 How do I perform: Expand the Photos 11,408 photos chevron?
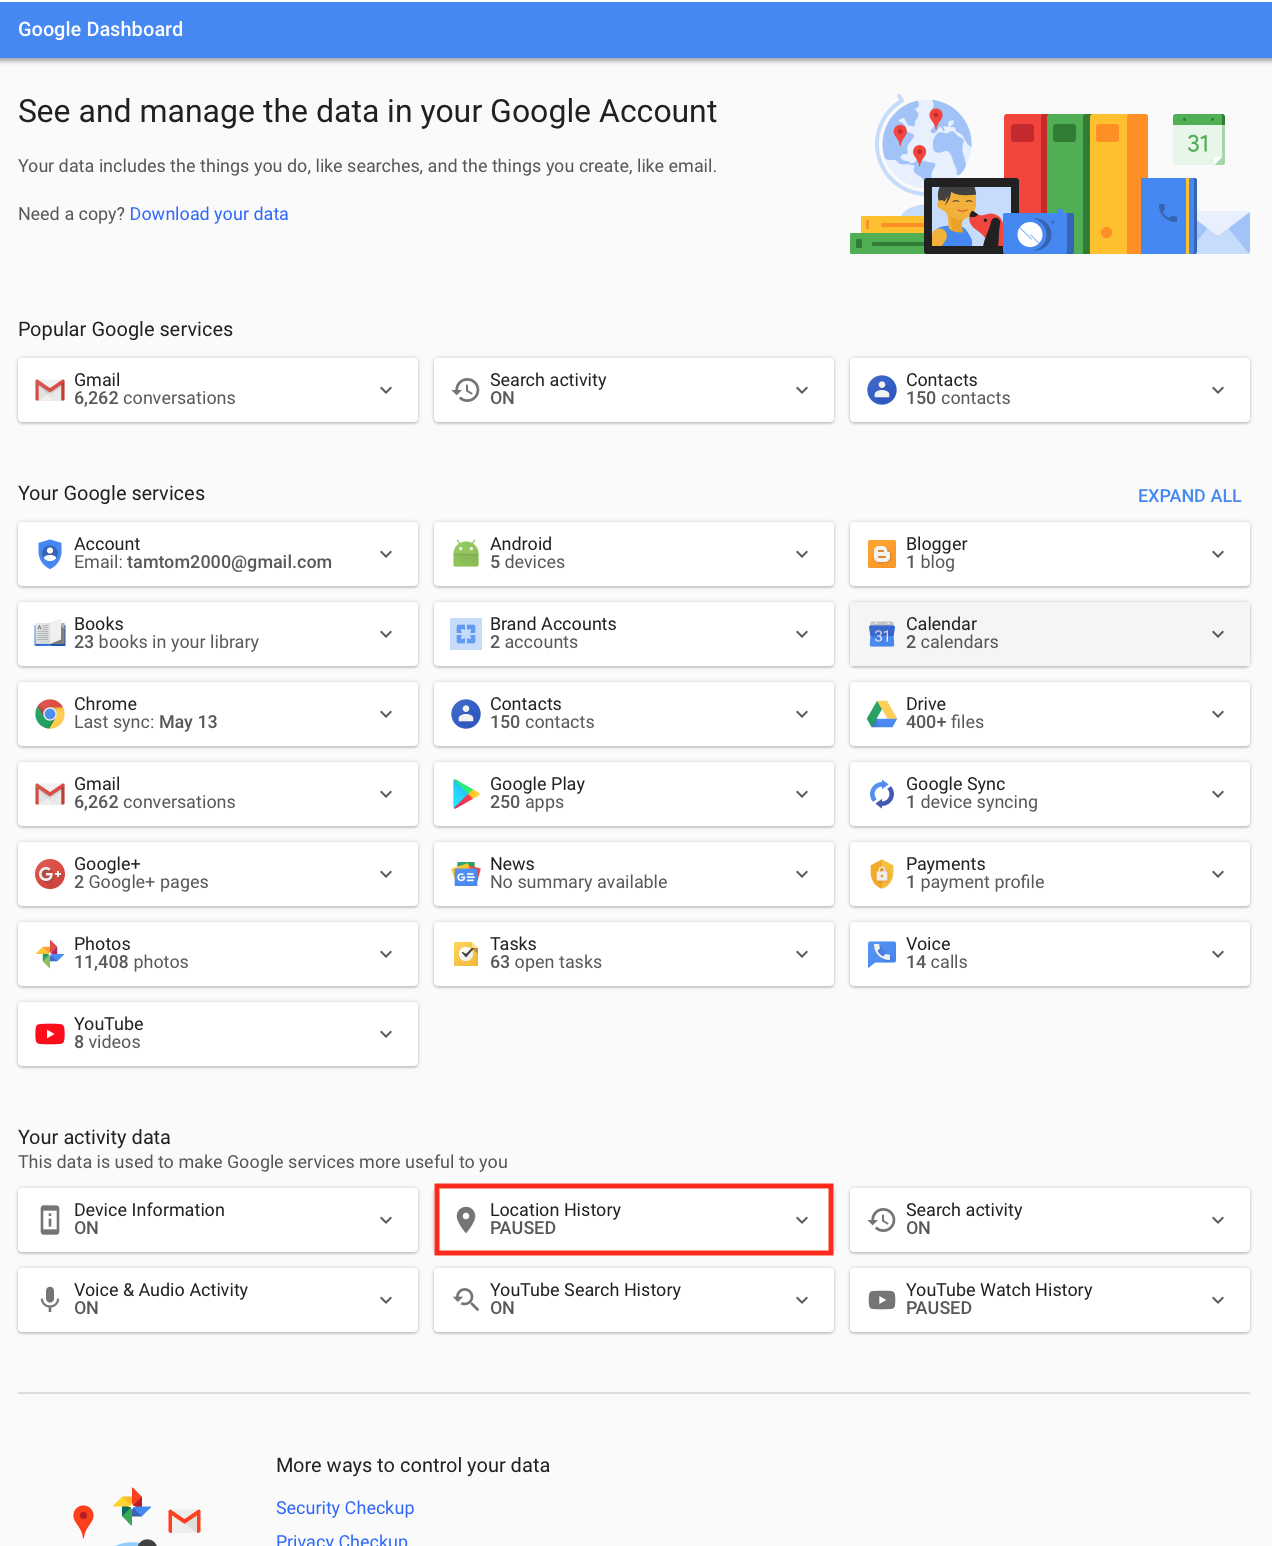(386, 954)
